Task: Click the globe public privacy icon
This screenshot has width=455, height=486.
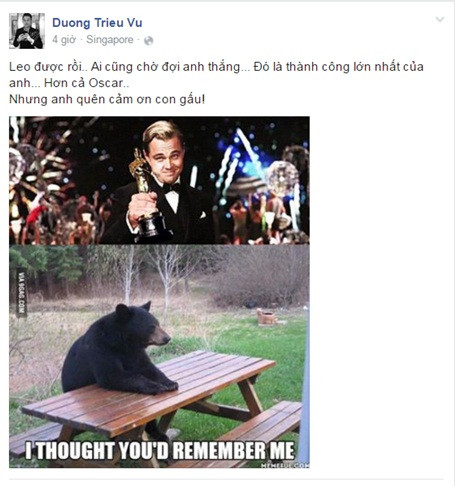Action: 148,41
